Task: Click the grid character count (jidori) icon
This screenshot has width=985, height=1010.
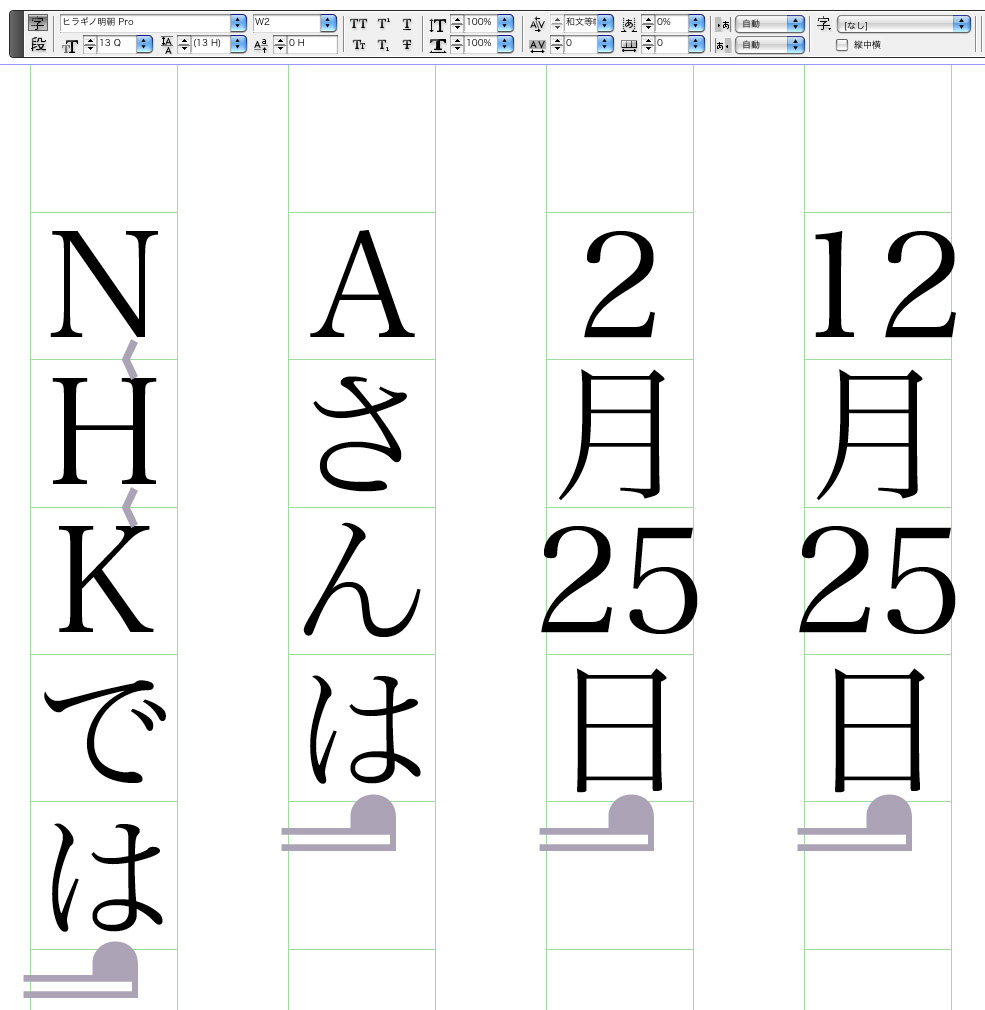Action: pos(629,45)
